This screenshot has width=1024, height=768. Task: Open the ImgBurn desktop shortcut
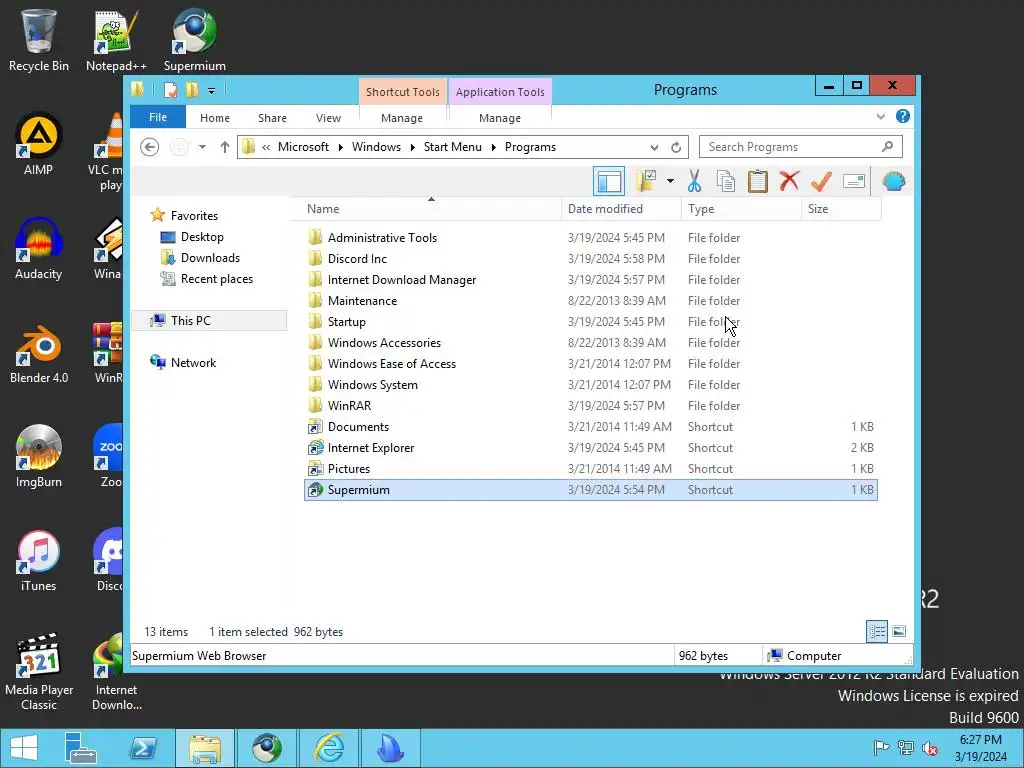[x=39, y=456]
